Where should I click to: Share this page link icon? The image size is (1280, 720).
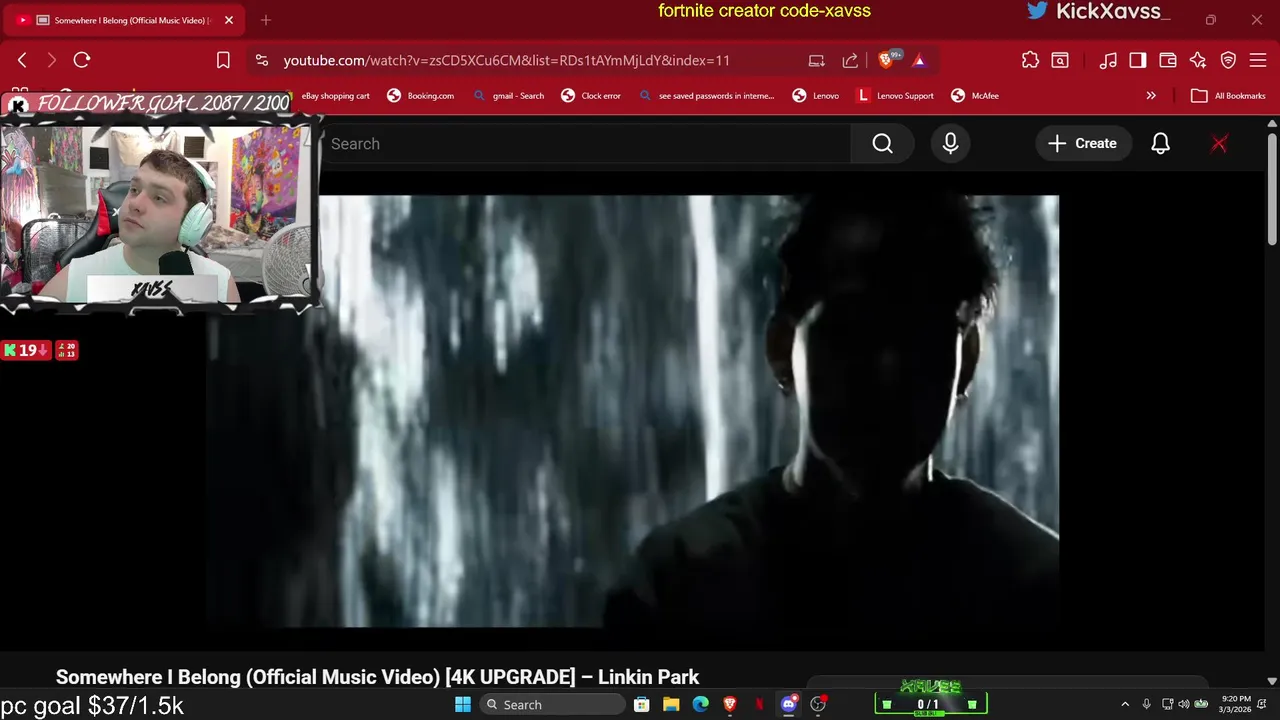[x=850, y=60]
